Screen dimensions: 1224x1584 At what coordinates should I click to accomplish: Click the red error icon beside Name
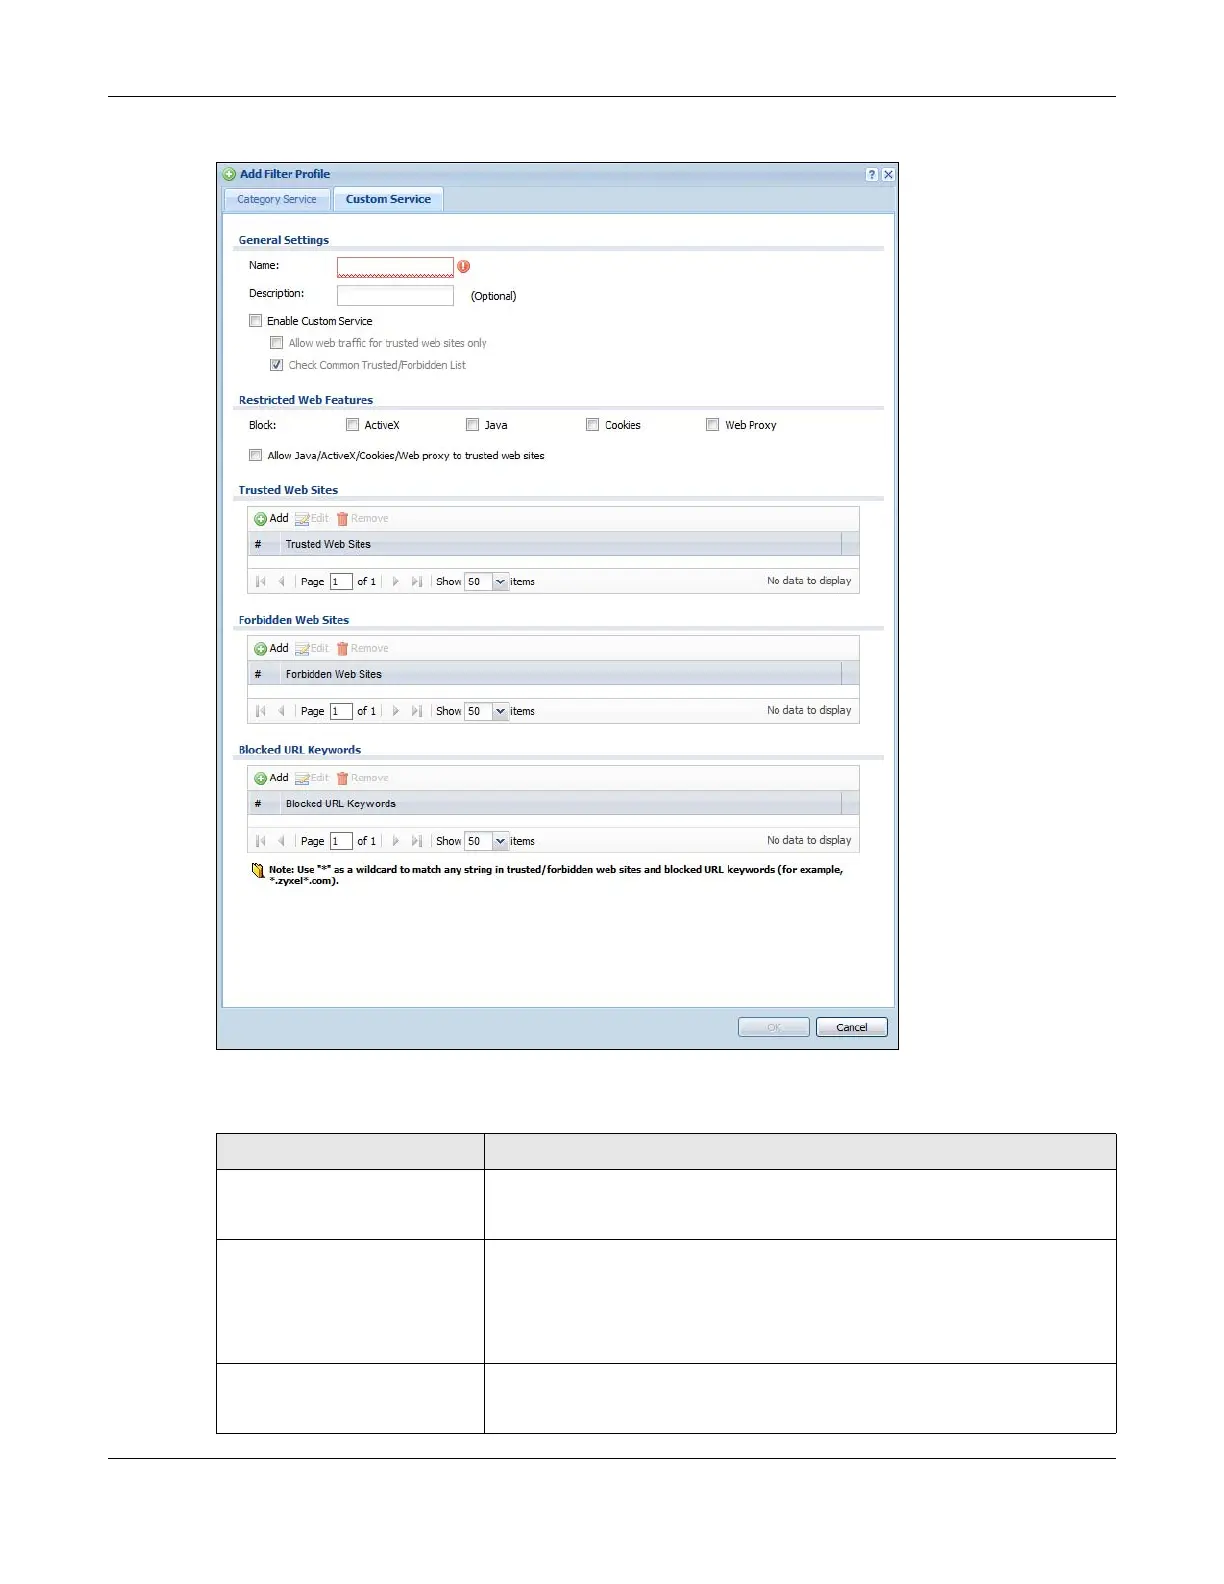(464, 267)
